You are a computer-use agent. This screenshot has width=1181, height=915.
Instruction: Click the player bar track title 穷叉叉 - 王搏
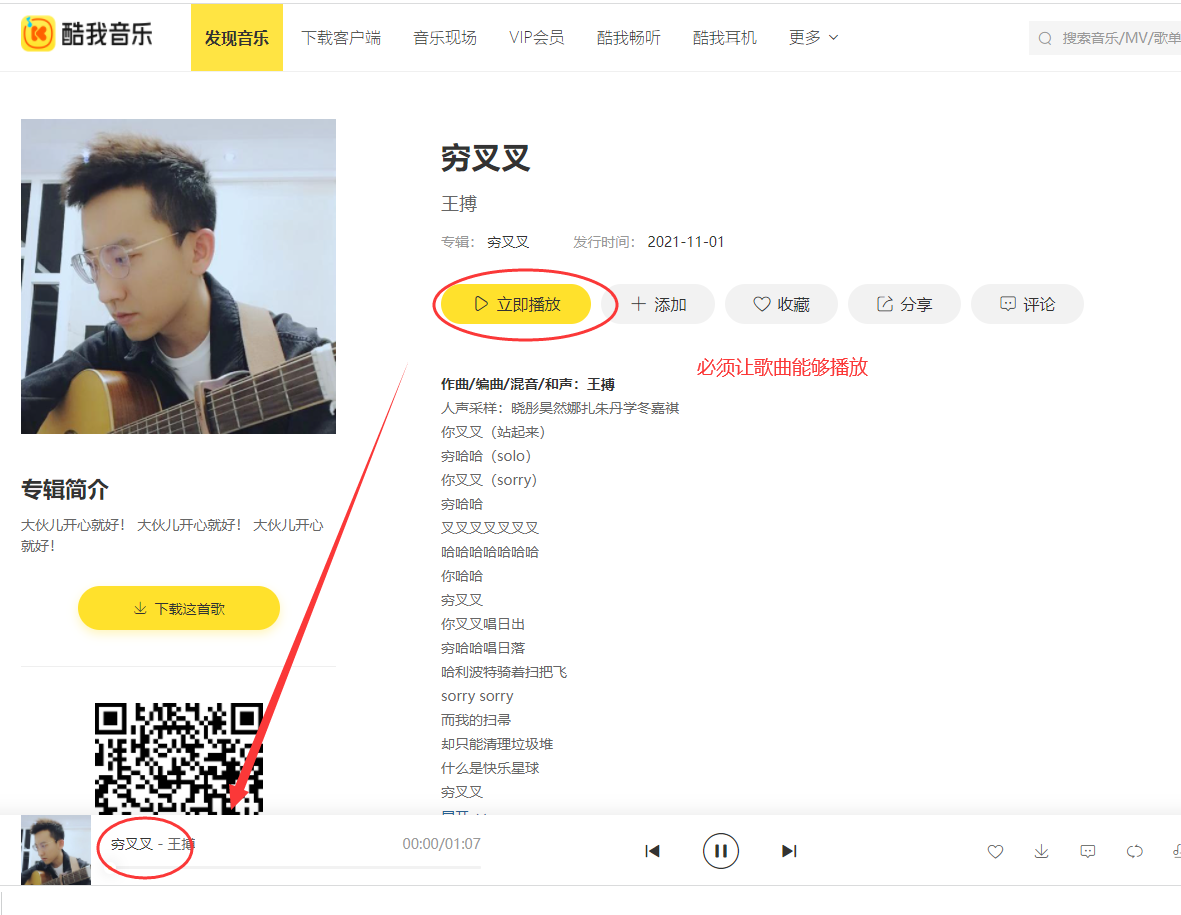(152, 844)
